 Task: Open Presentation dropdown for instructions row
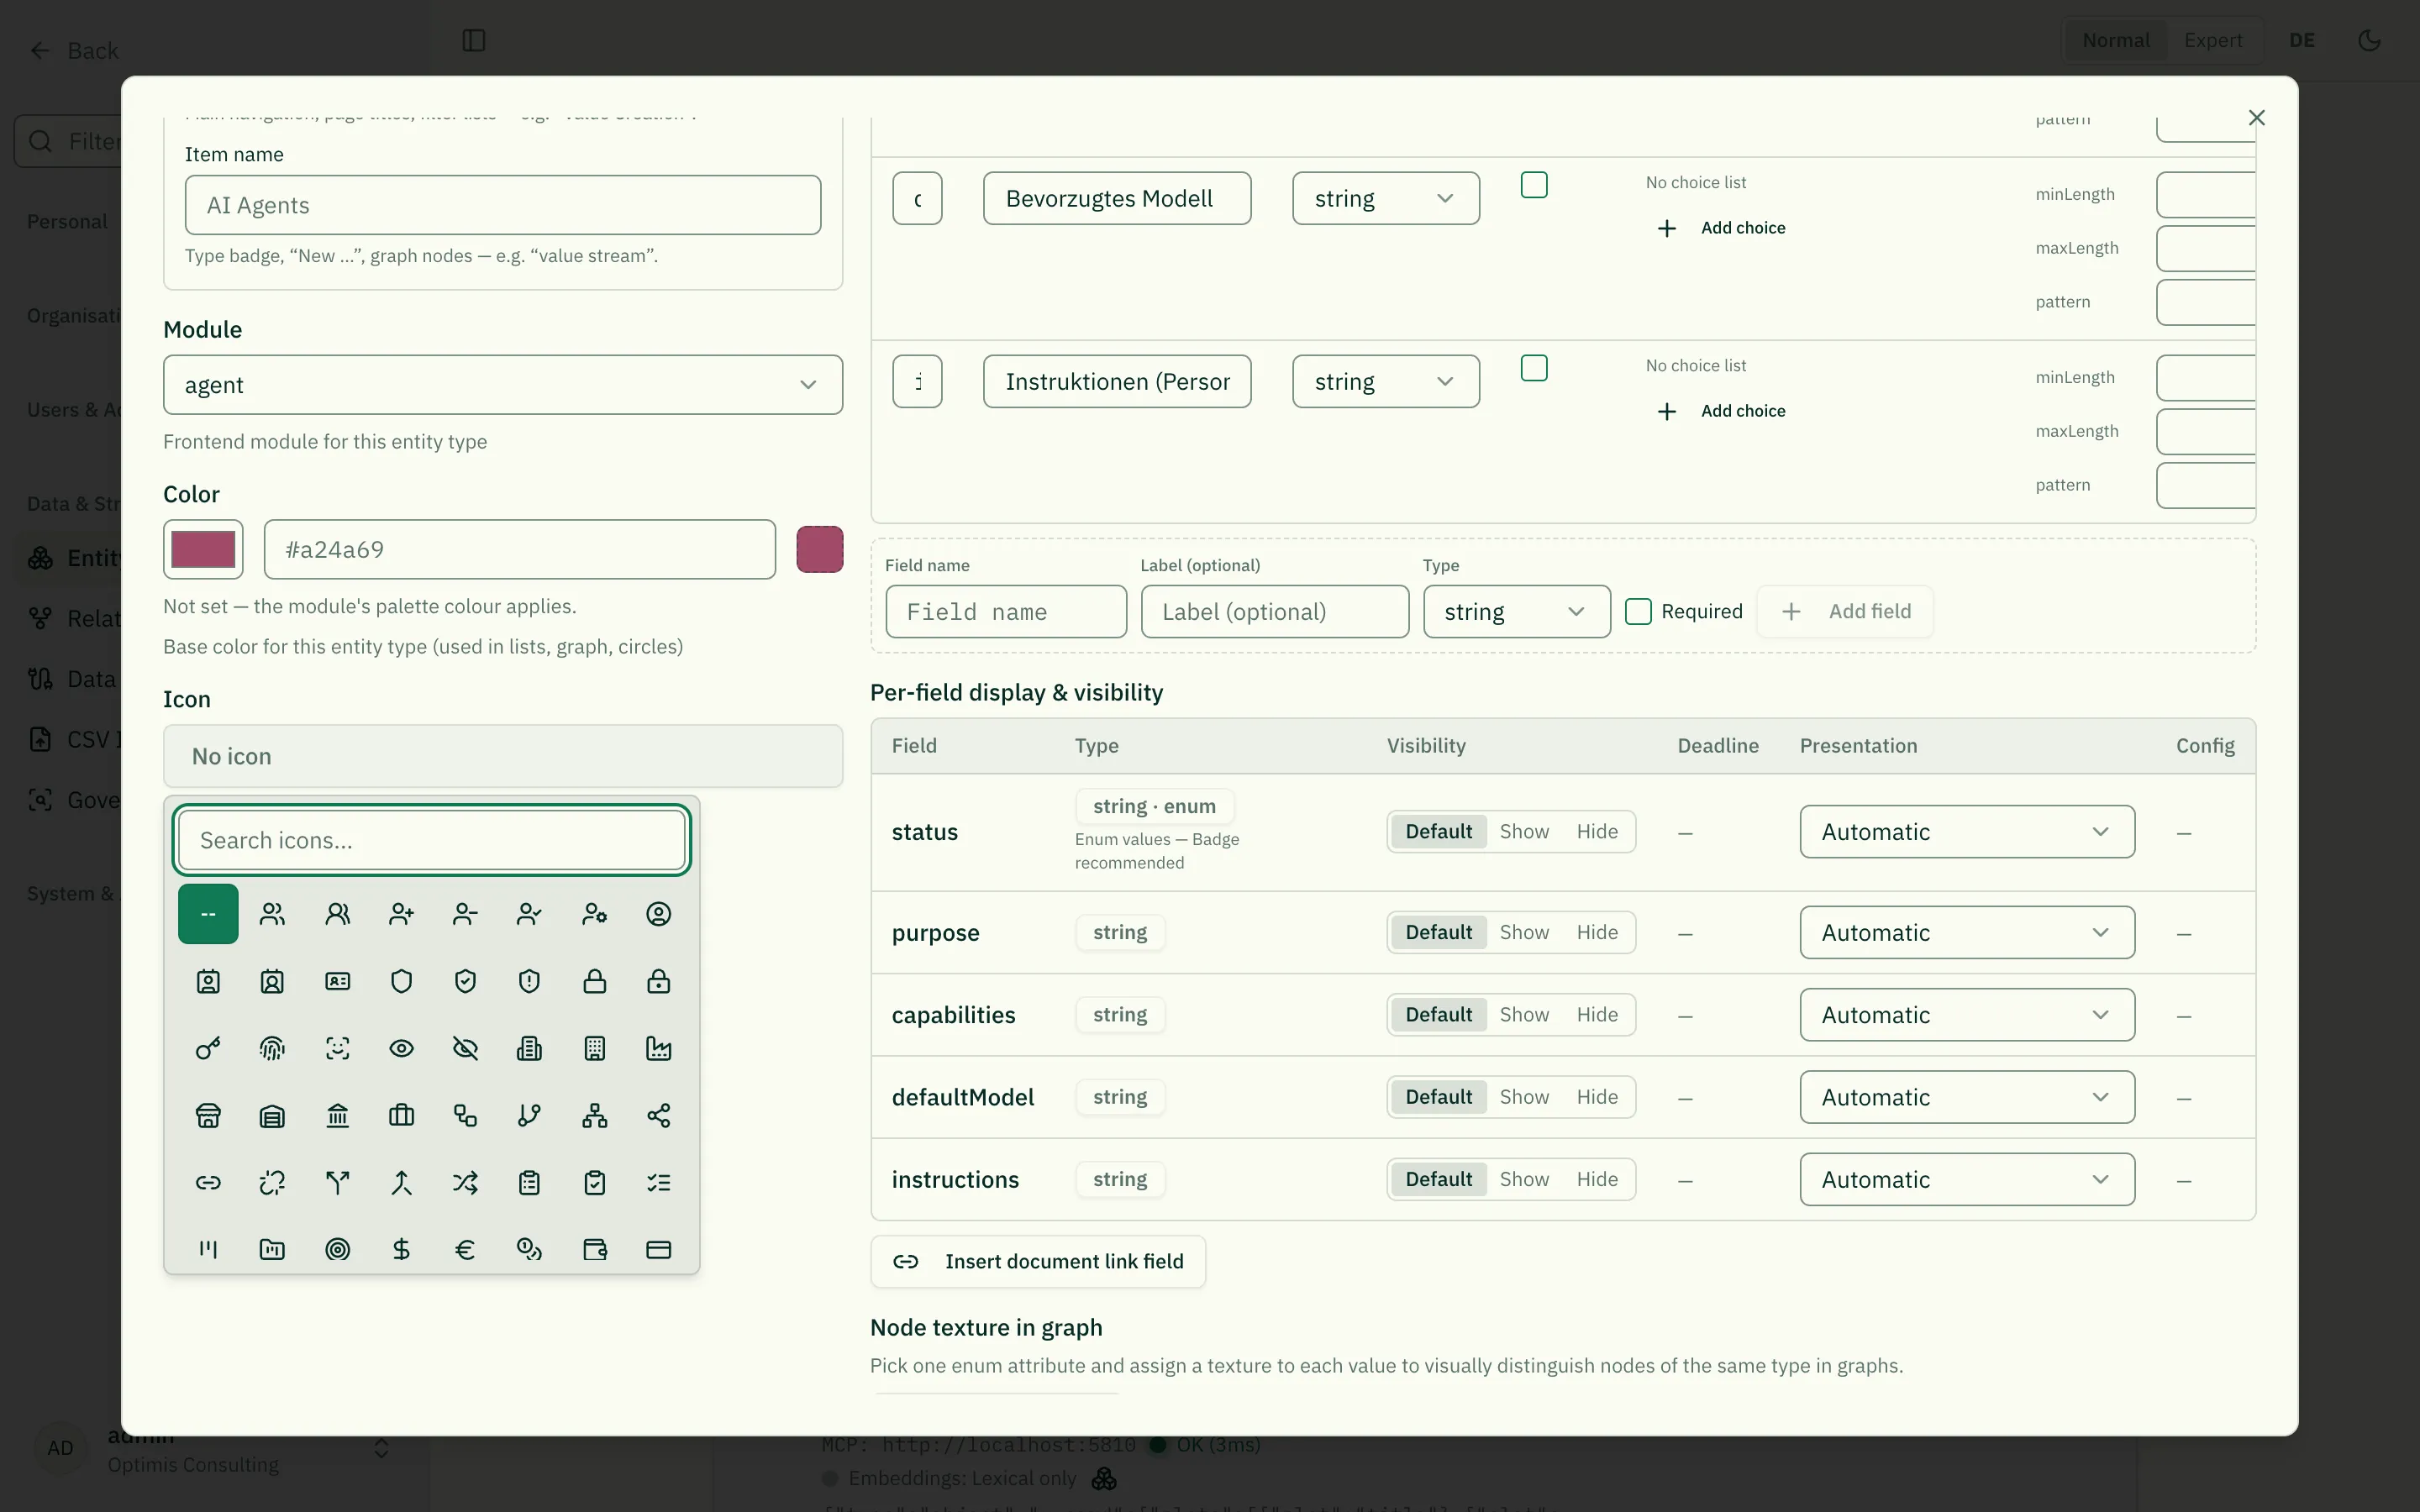coord(1966,1179)
